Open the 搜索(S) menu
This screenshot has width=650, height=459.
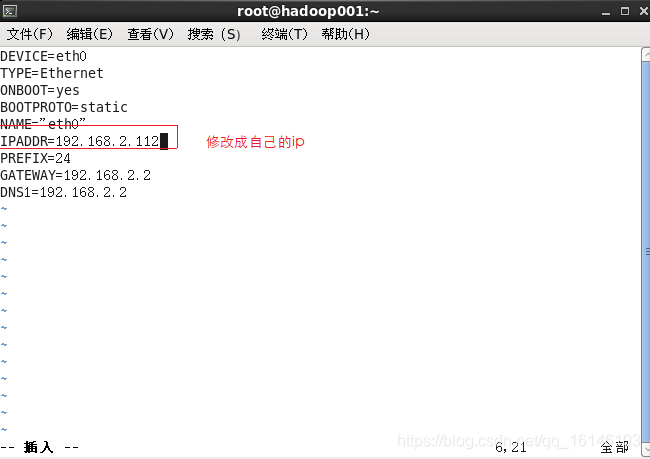[x=214, y=34]
